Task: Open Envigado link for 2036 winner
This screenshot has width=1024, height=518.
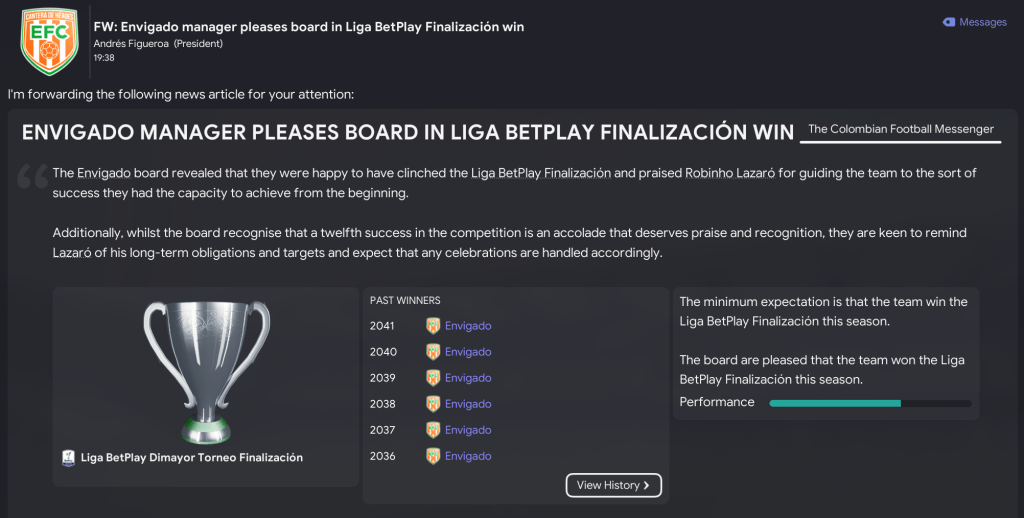Action: [468, 456]
